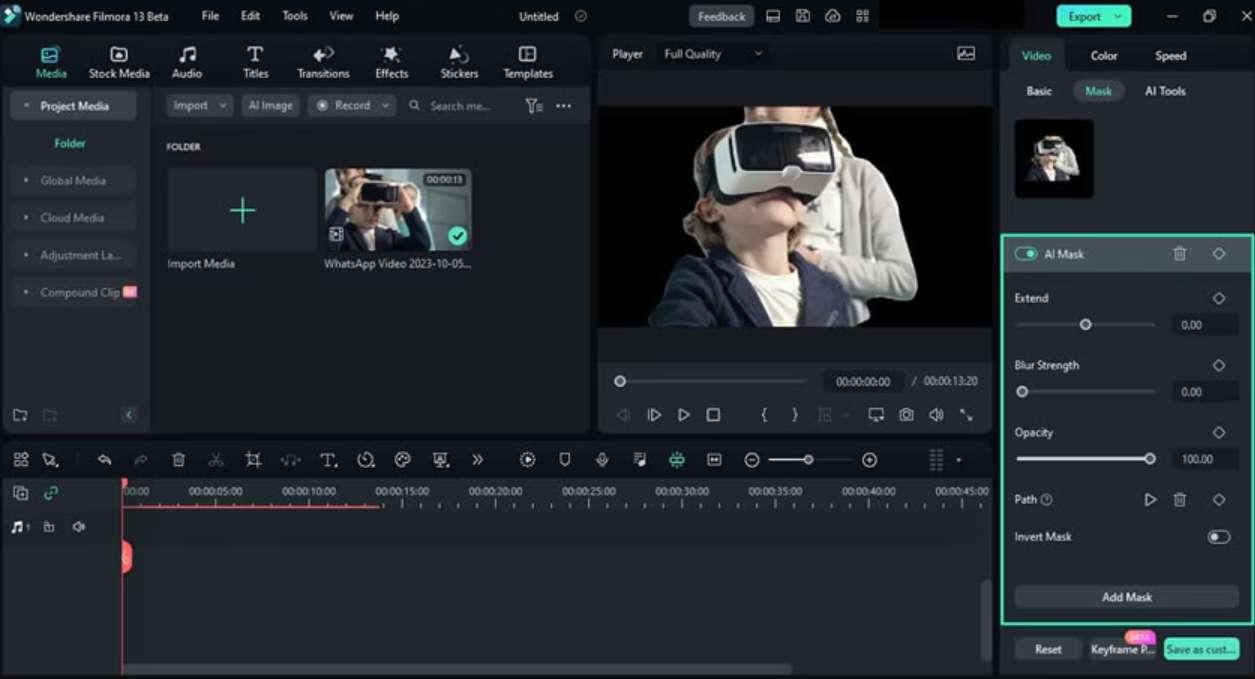This screenshot has width=1255, height=679.
Task: Click the Stop button in player
Action: (713, 414)
